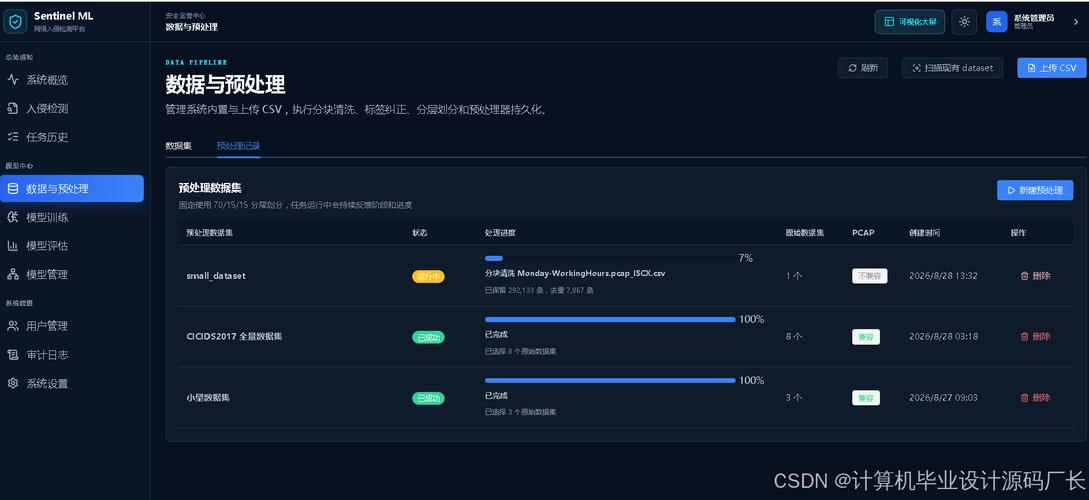Click the 刷新 refresh button

pyautogui.click(x=863, y=67)
